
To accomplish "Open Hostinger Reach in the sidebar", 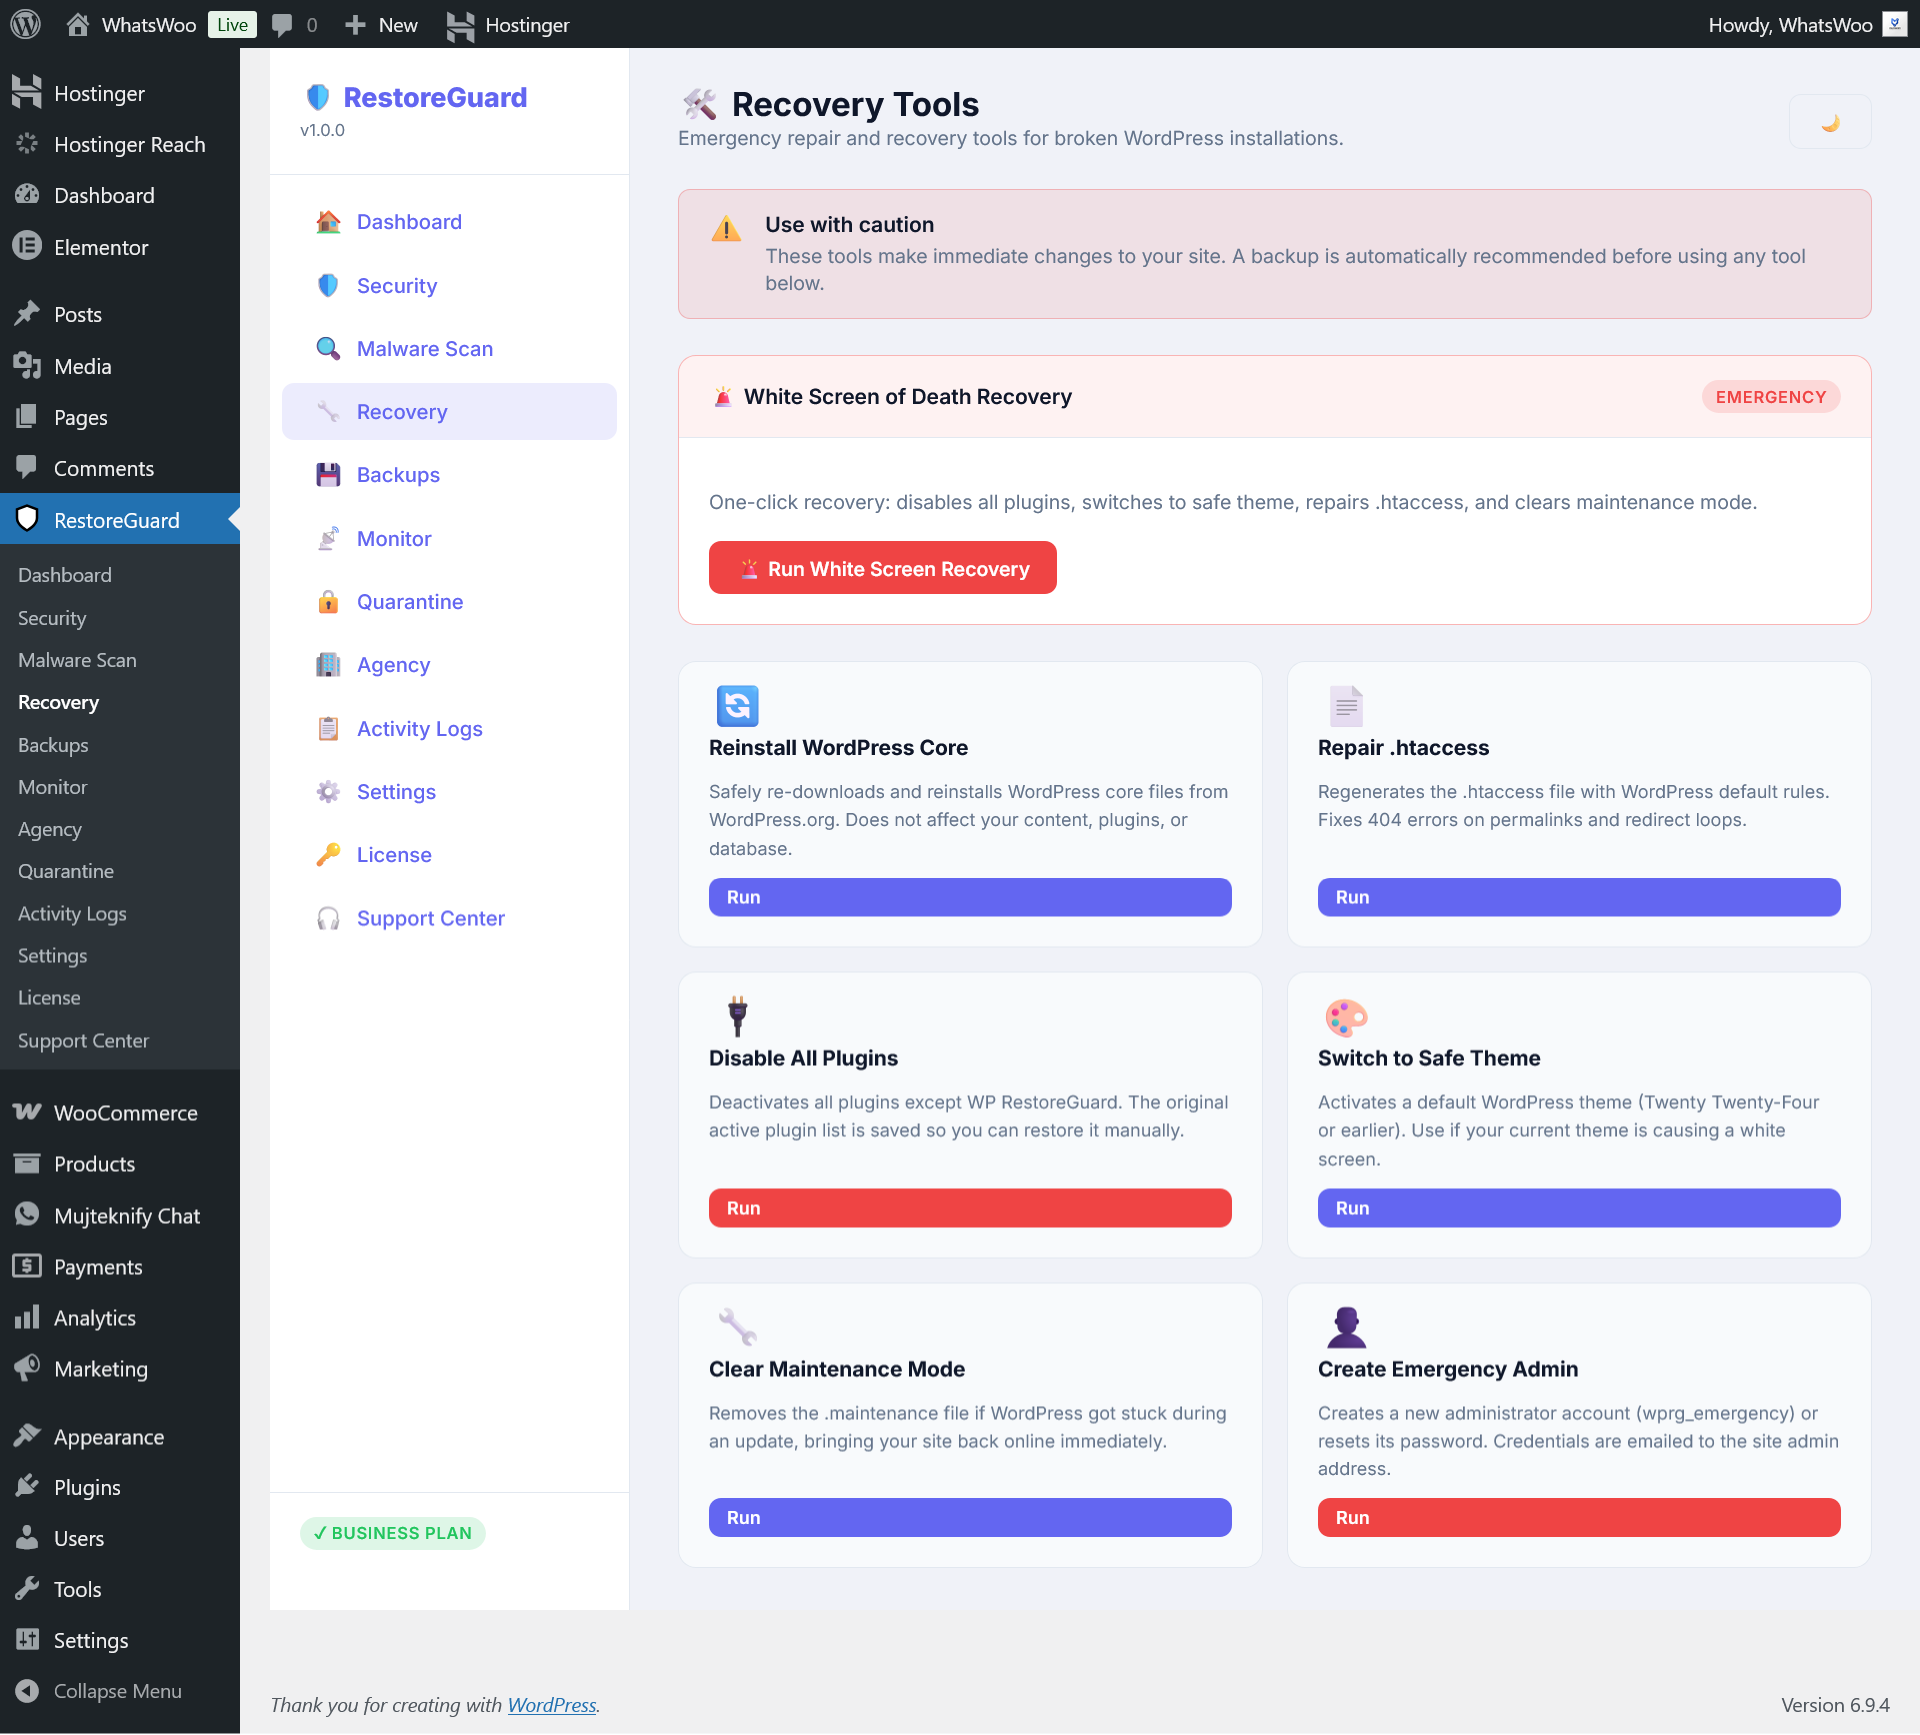I will (120, 144).
